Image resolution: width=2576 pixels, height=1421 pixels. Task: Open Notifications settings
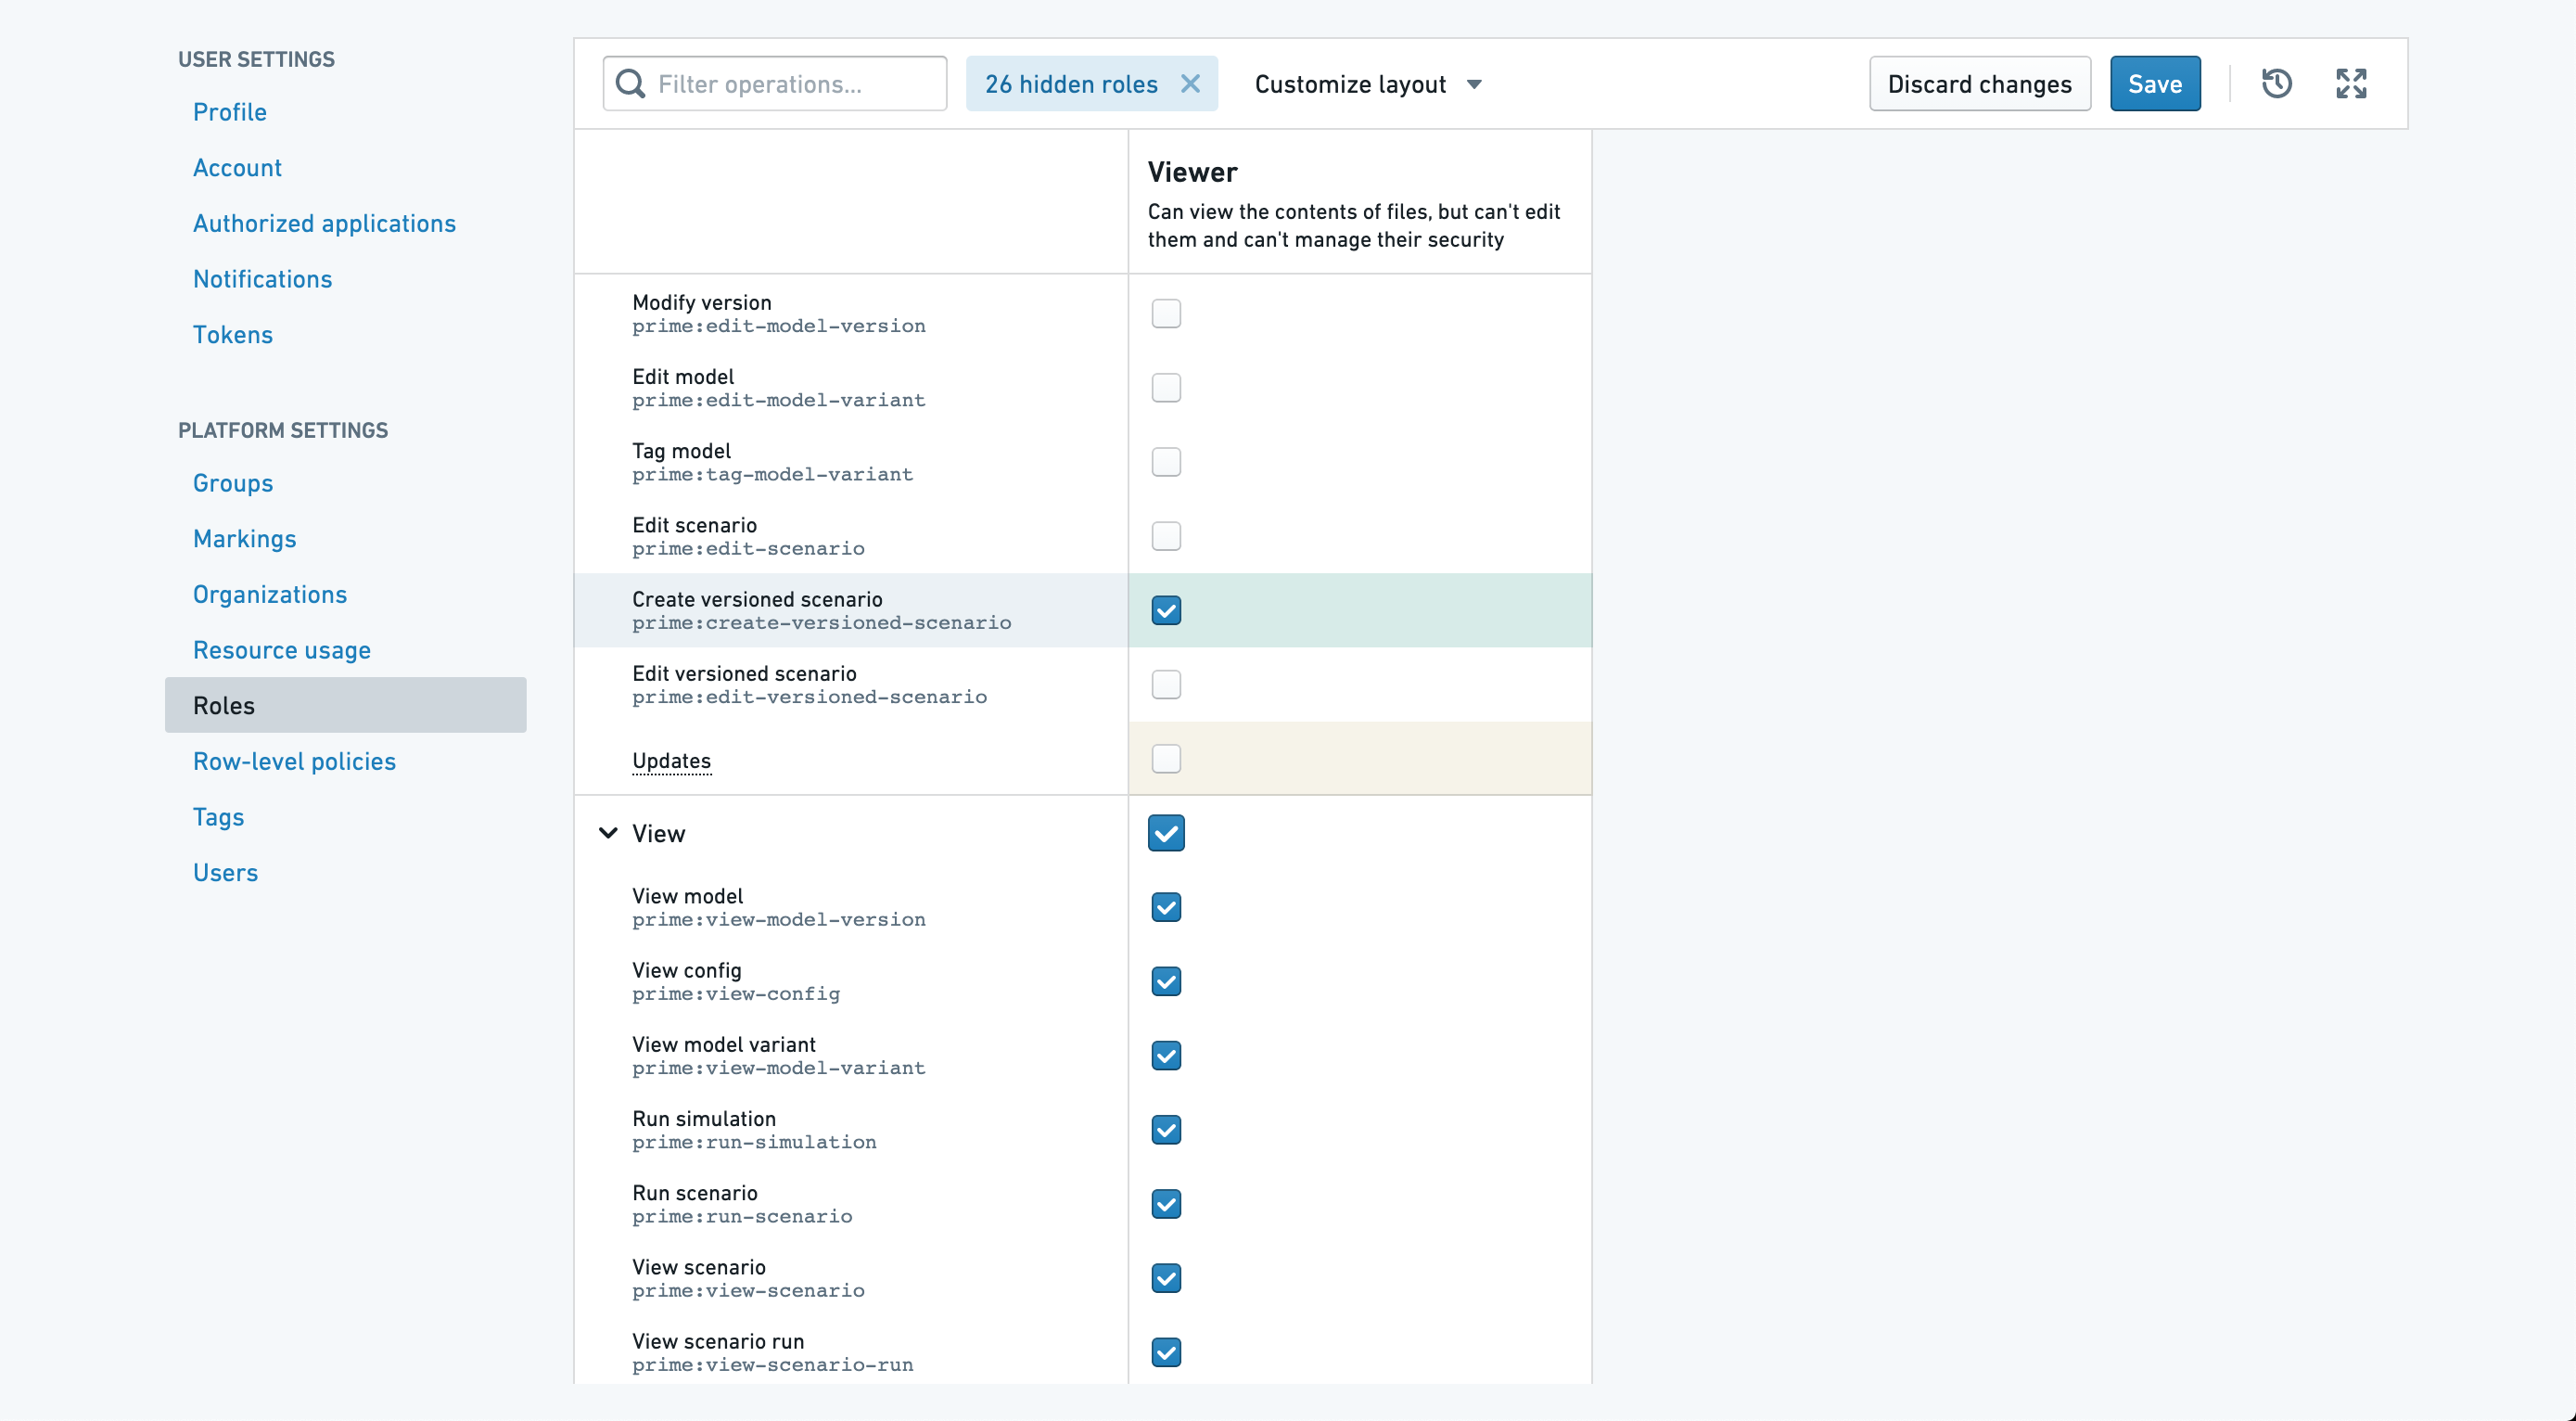pyautogui.click(x=262, y=279)
